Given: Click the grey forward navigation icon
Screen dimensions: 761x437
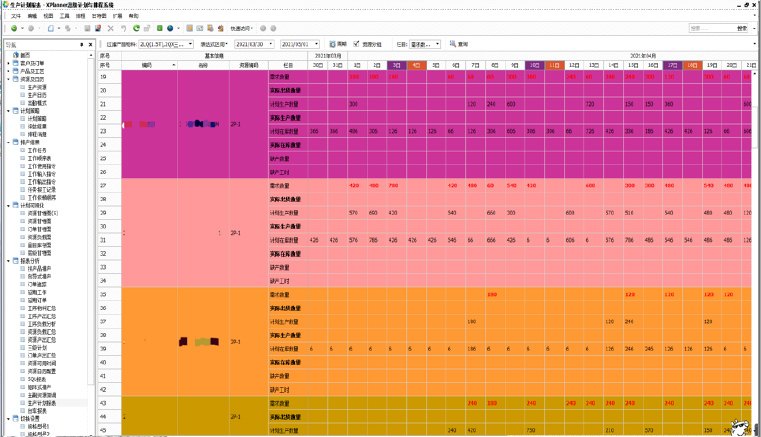Looking at the screenshot, I should 31,29.
